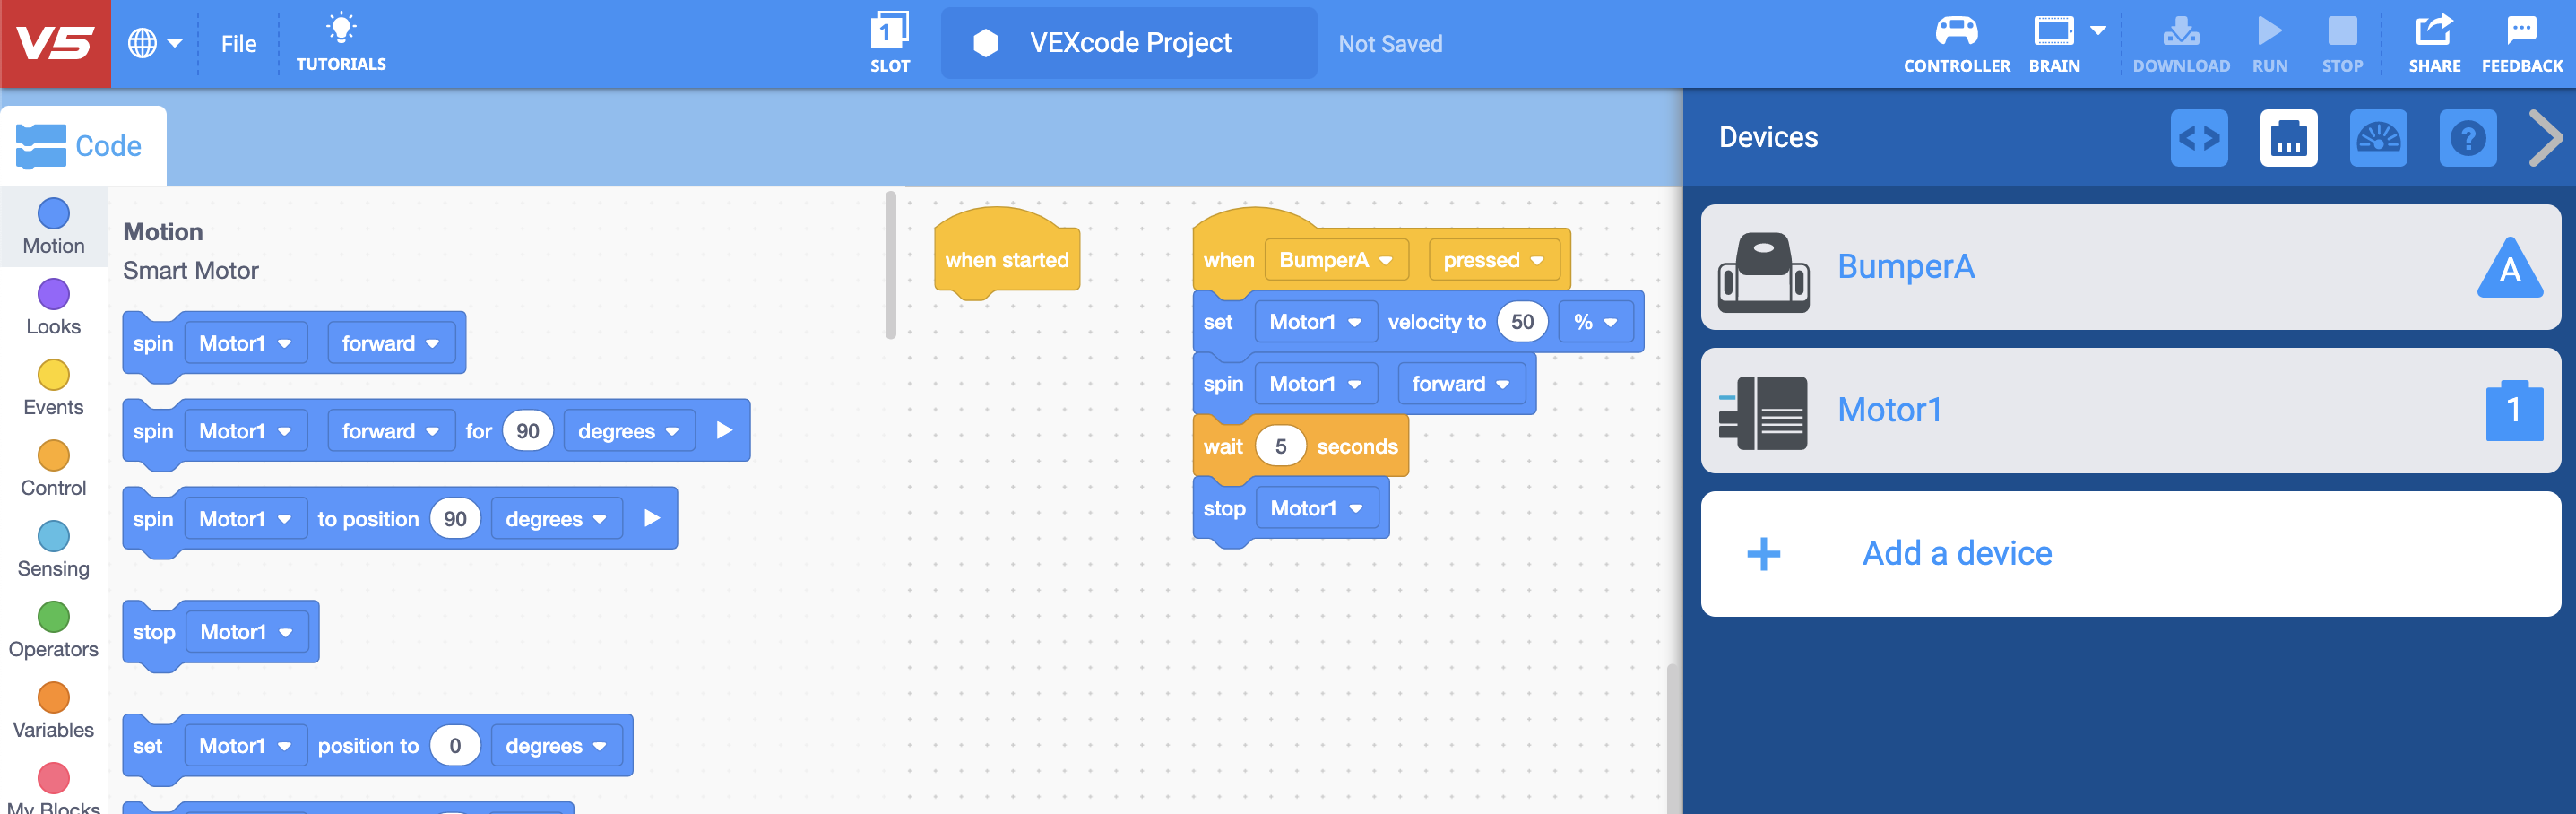Open the File menu
The height and width of the screenshot is (814, 2576).
pyautogui.click(x=238, y=44)
